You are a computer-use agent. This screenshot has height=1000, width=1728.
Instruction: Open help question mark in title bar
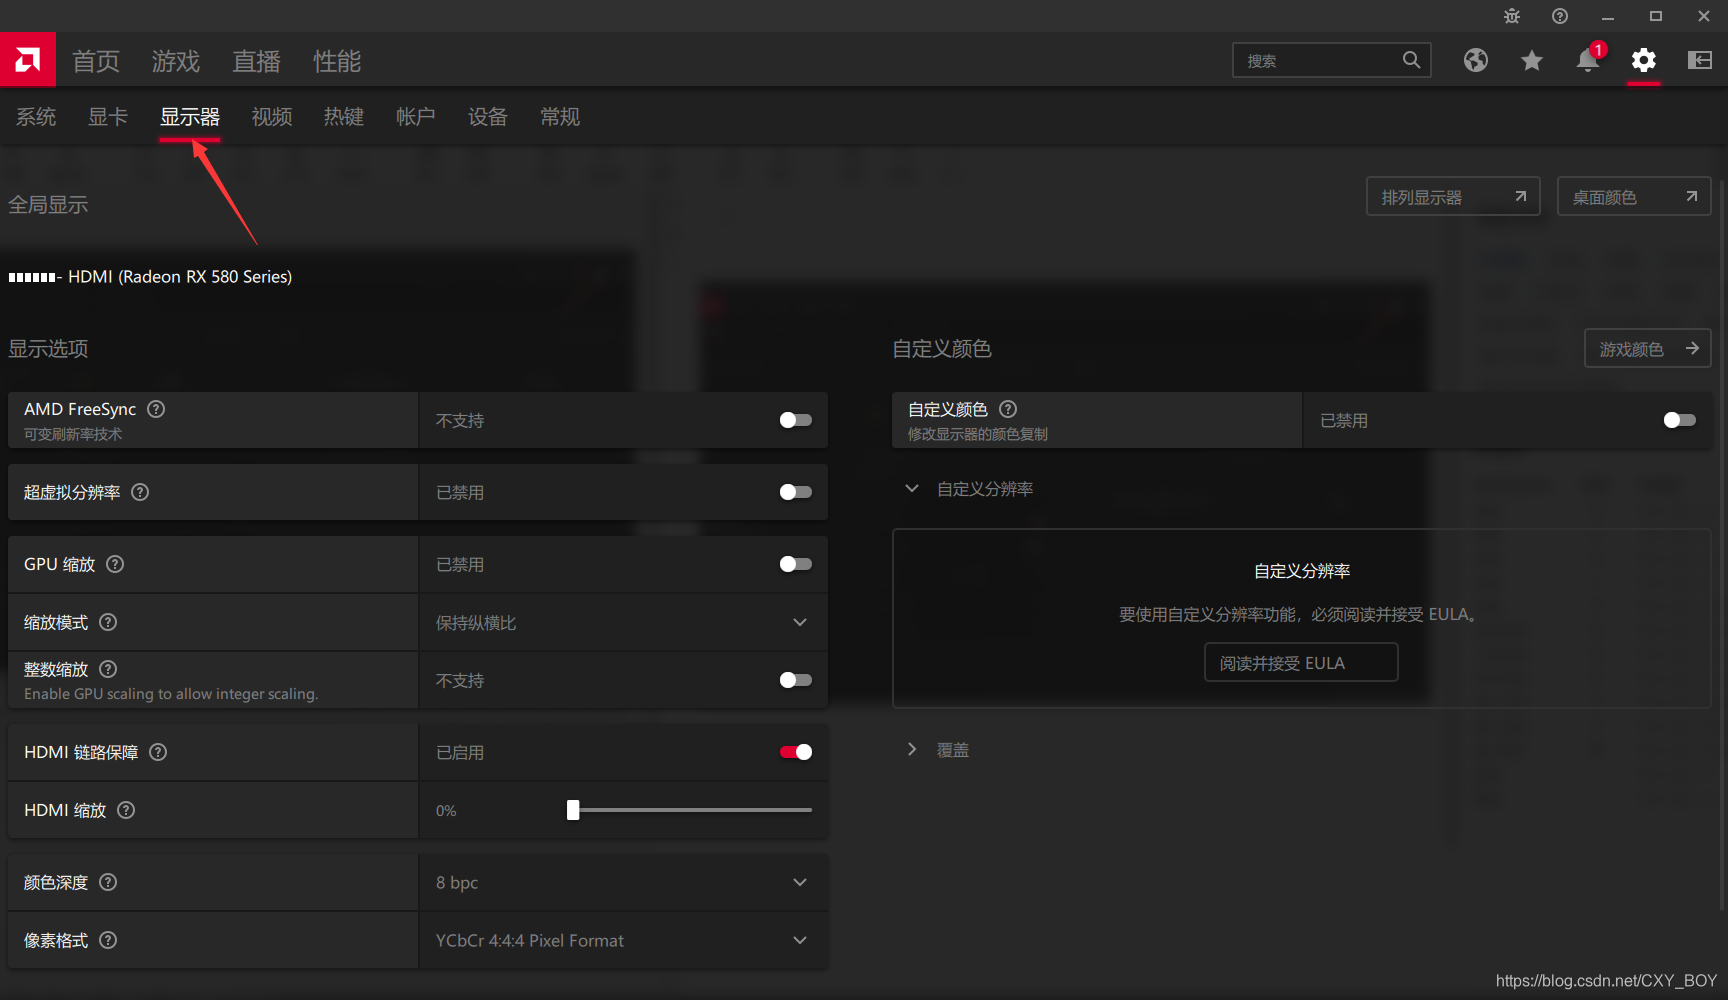tap(1560, 16)
